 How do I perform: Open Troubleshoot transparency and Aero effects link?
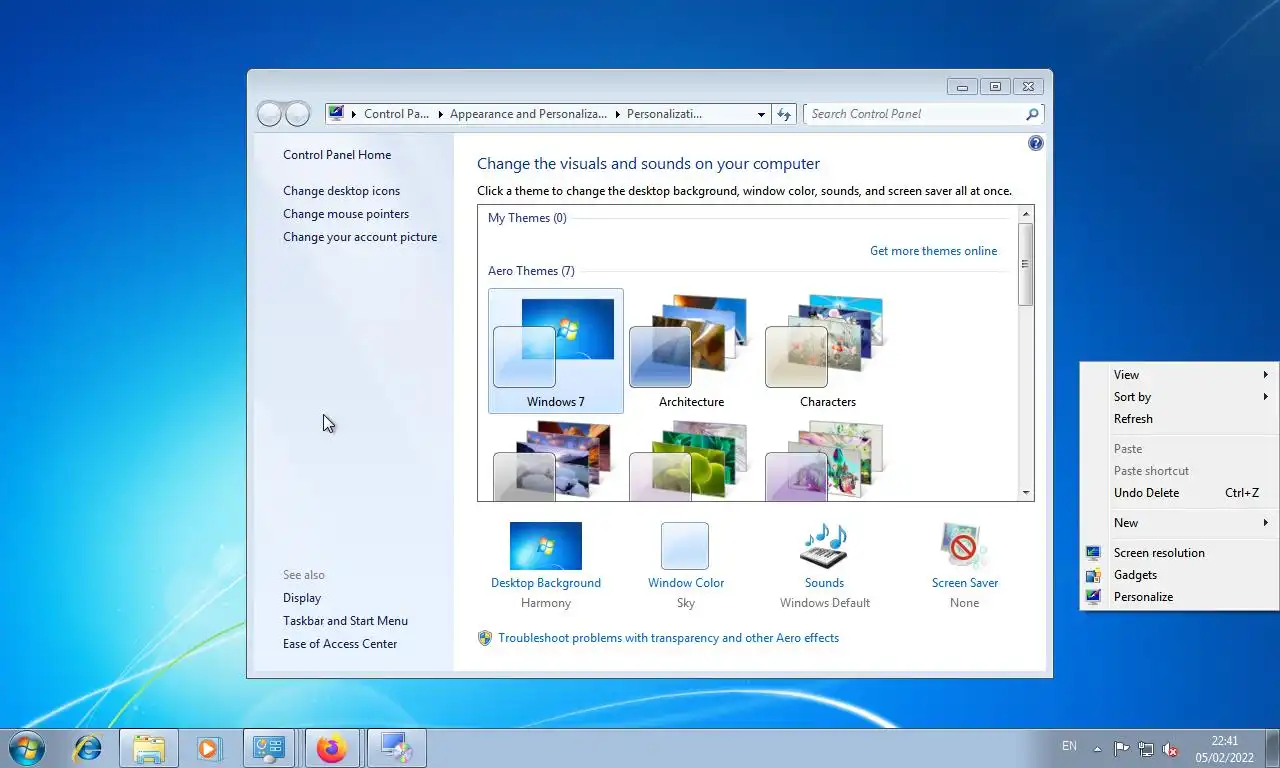pyautogui.click(x=668, y=638)
